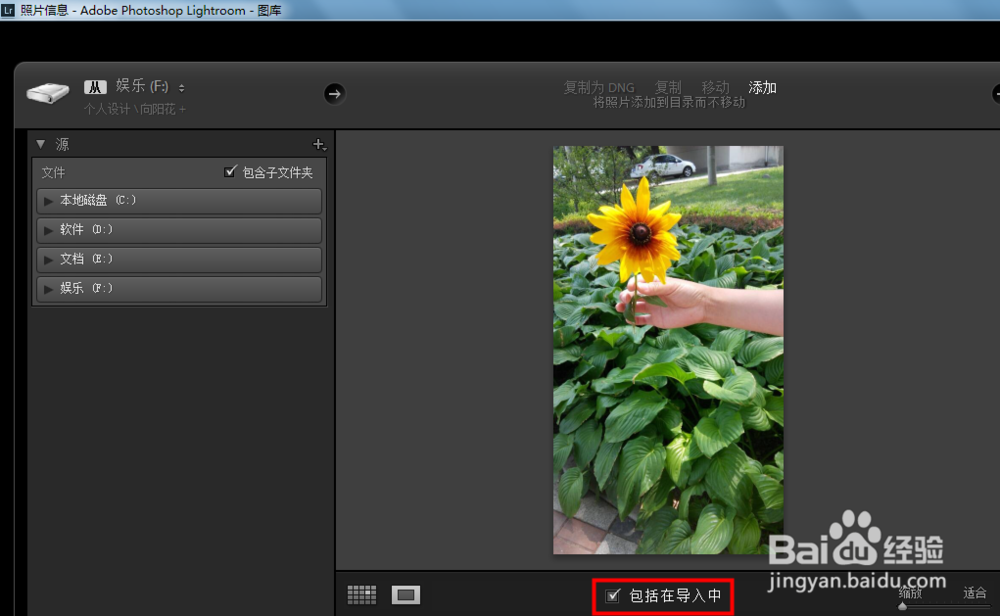Click the Lightroom Lr app icon in title bar
Image resolution: width=1000 pixels, height=616 pixels.
click(7, 10)
